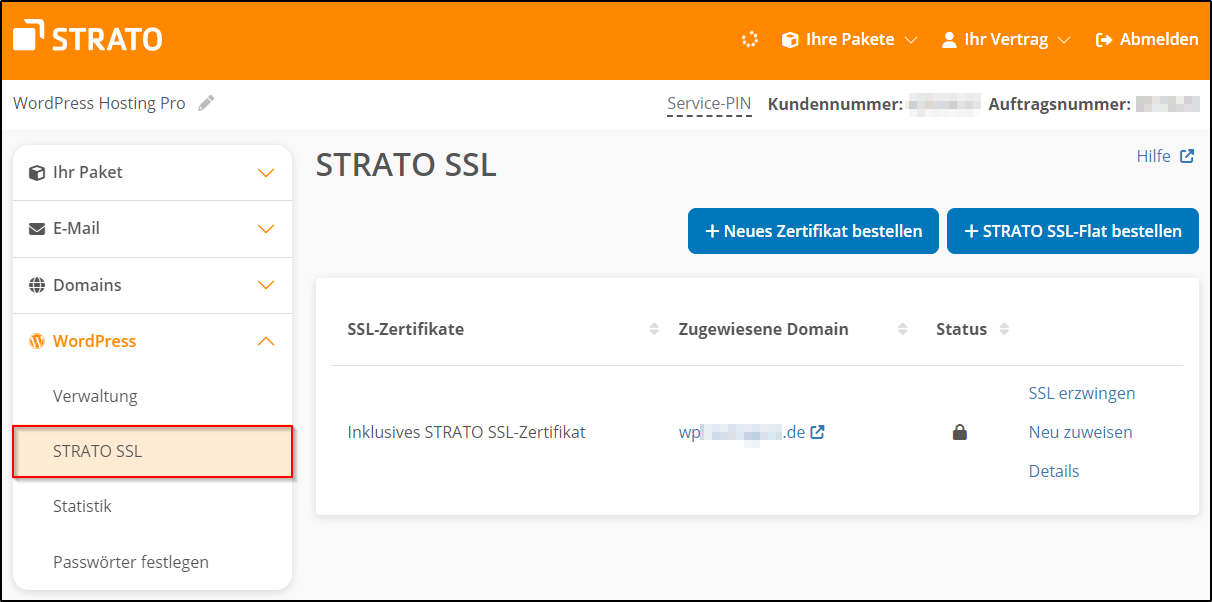Click the pencil icon to rename WordPress Hosting Pro
Screen dimensions: 1212x602
point(206,102)
